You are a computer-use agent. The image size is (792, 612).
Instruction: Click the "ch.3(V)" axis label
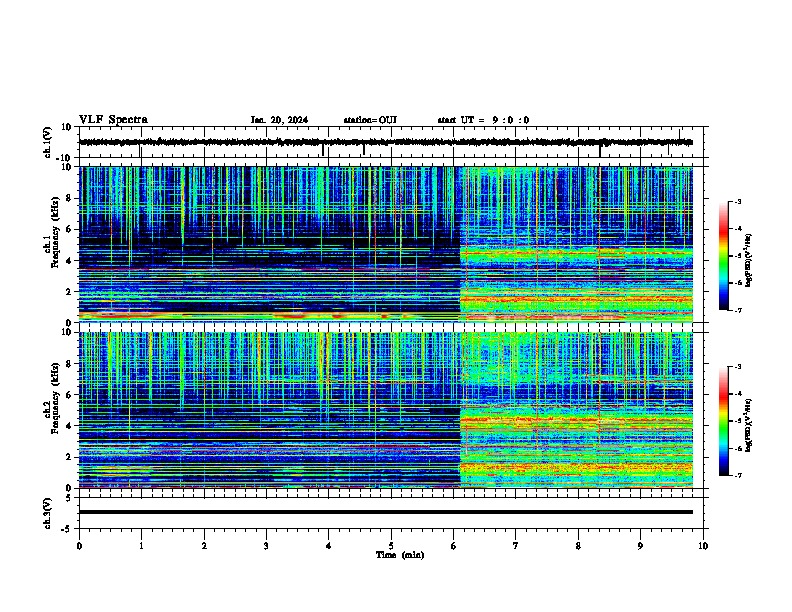[x=48, y=513]
